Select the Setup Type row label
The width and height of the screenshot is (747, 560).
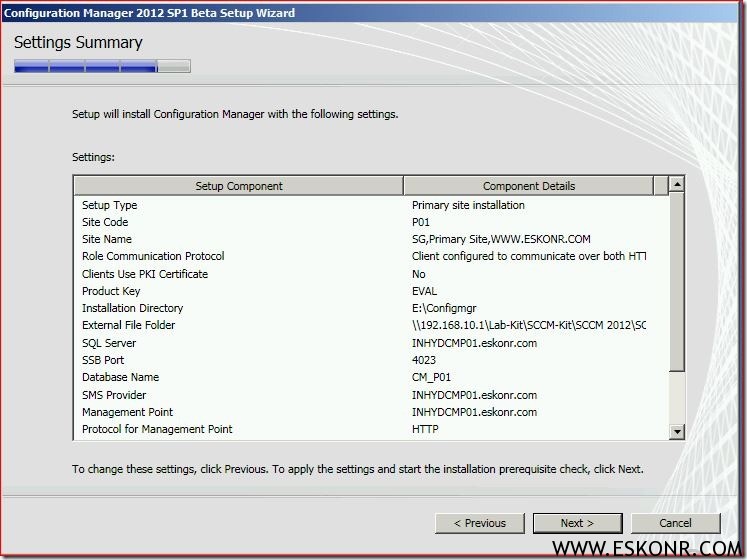[x=110, y=205]
